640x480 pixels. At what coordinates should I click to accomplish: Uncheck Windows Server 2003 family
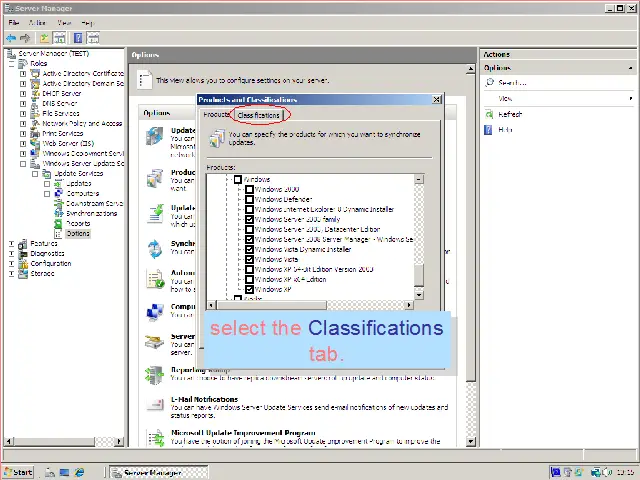(249, 219)
